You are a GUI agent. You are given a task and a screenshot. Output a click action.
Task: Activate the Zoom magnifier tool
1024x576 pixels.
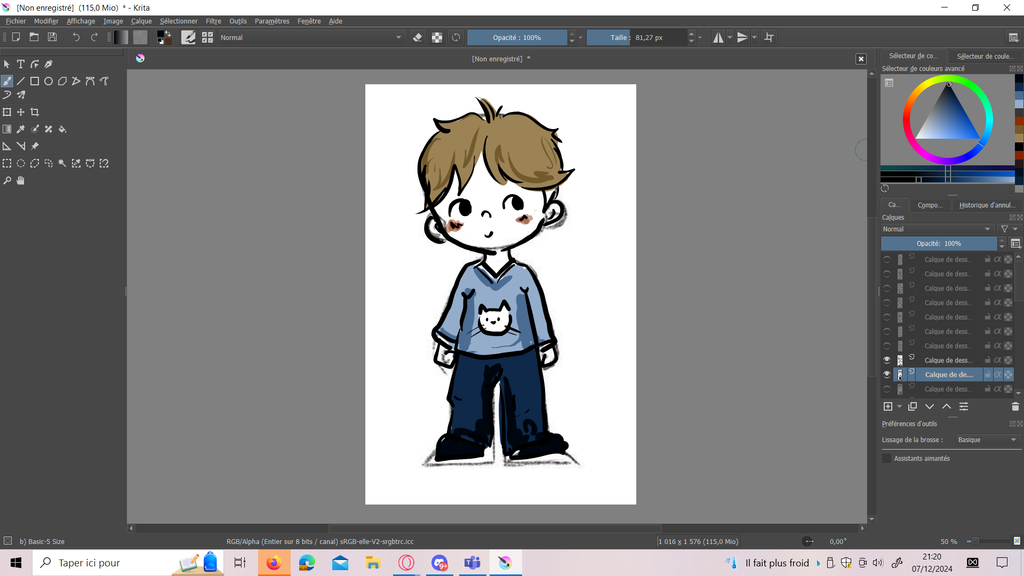pos(7,181)
